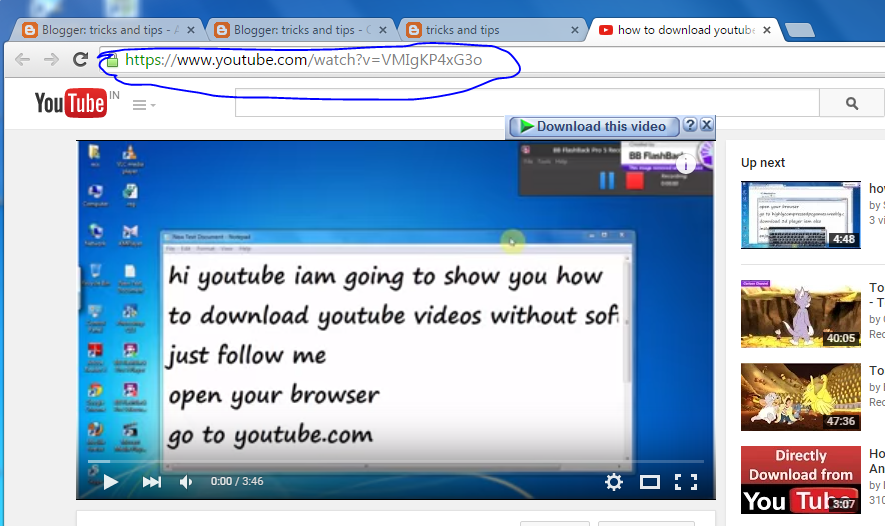Click the video info card icon
Image resolution: width=885 pixels, height=526 pixels.
point(685,165)
